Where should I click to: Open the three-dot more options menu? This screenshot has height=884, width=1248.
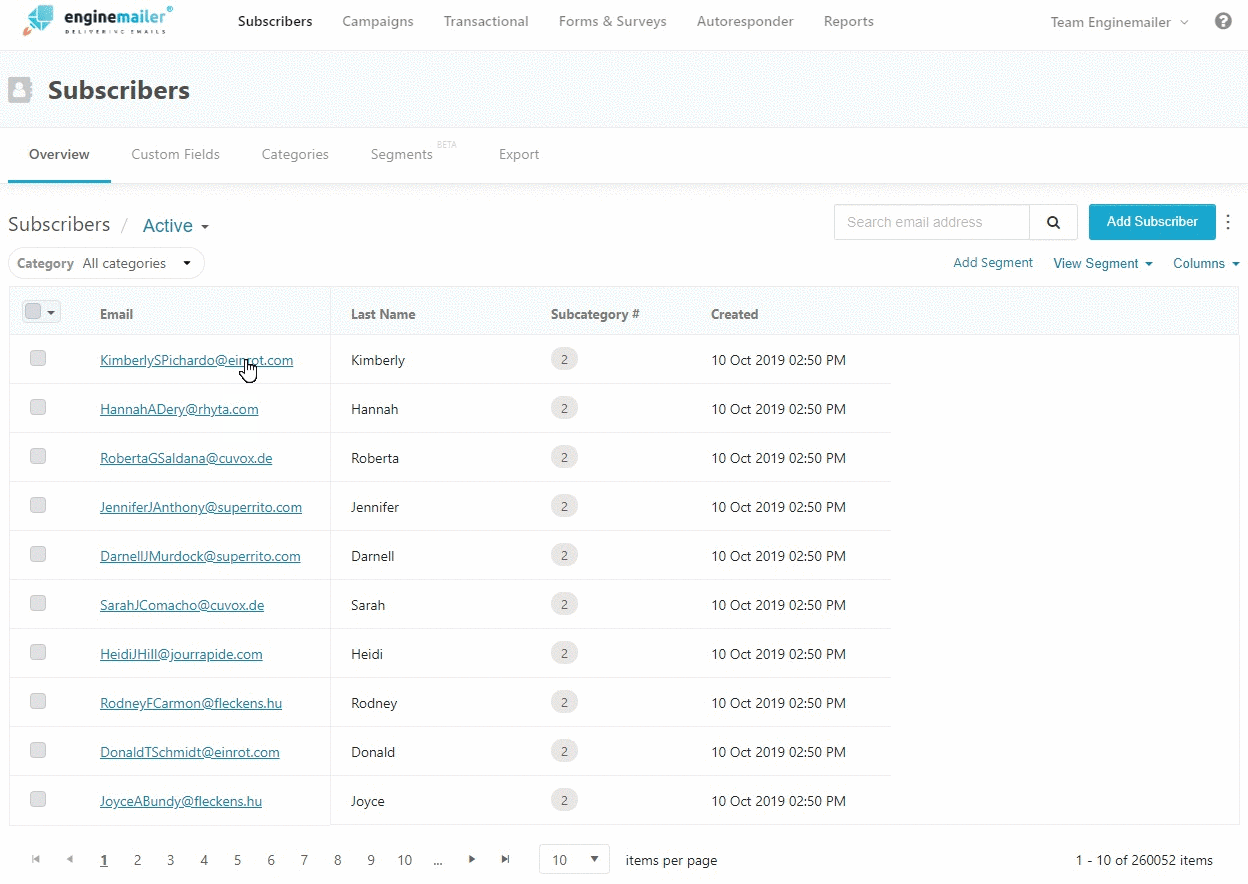[1229, 222]
